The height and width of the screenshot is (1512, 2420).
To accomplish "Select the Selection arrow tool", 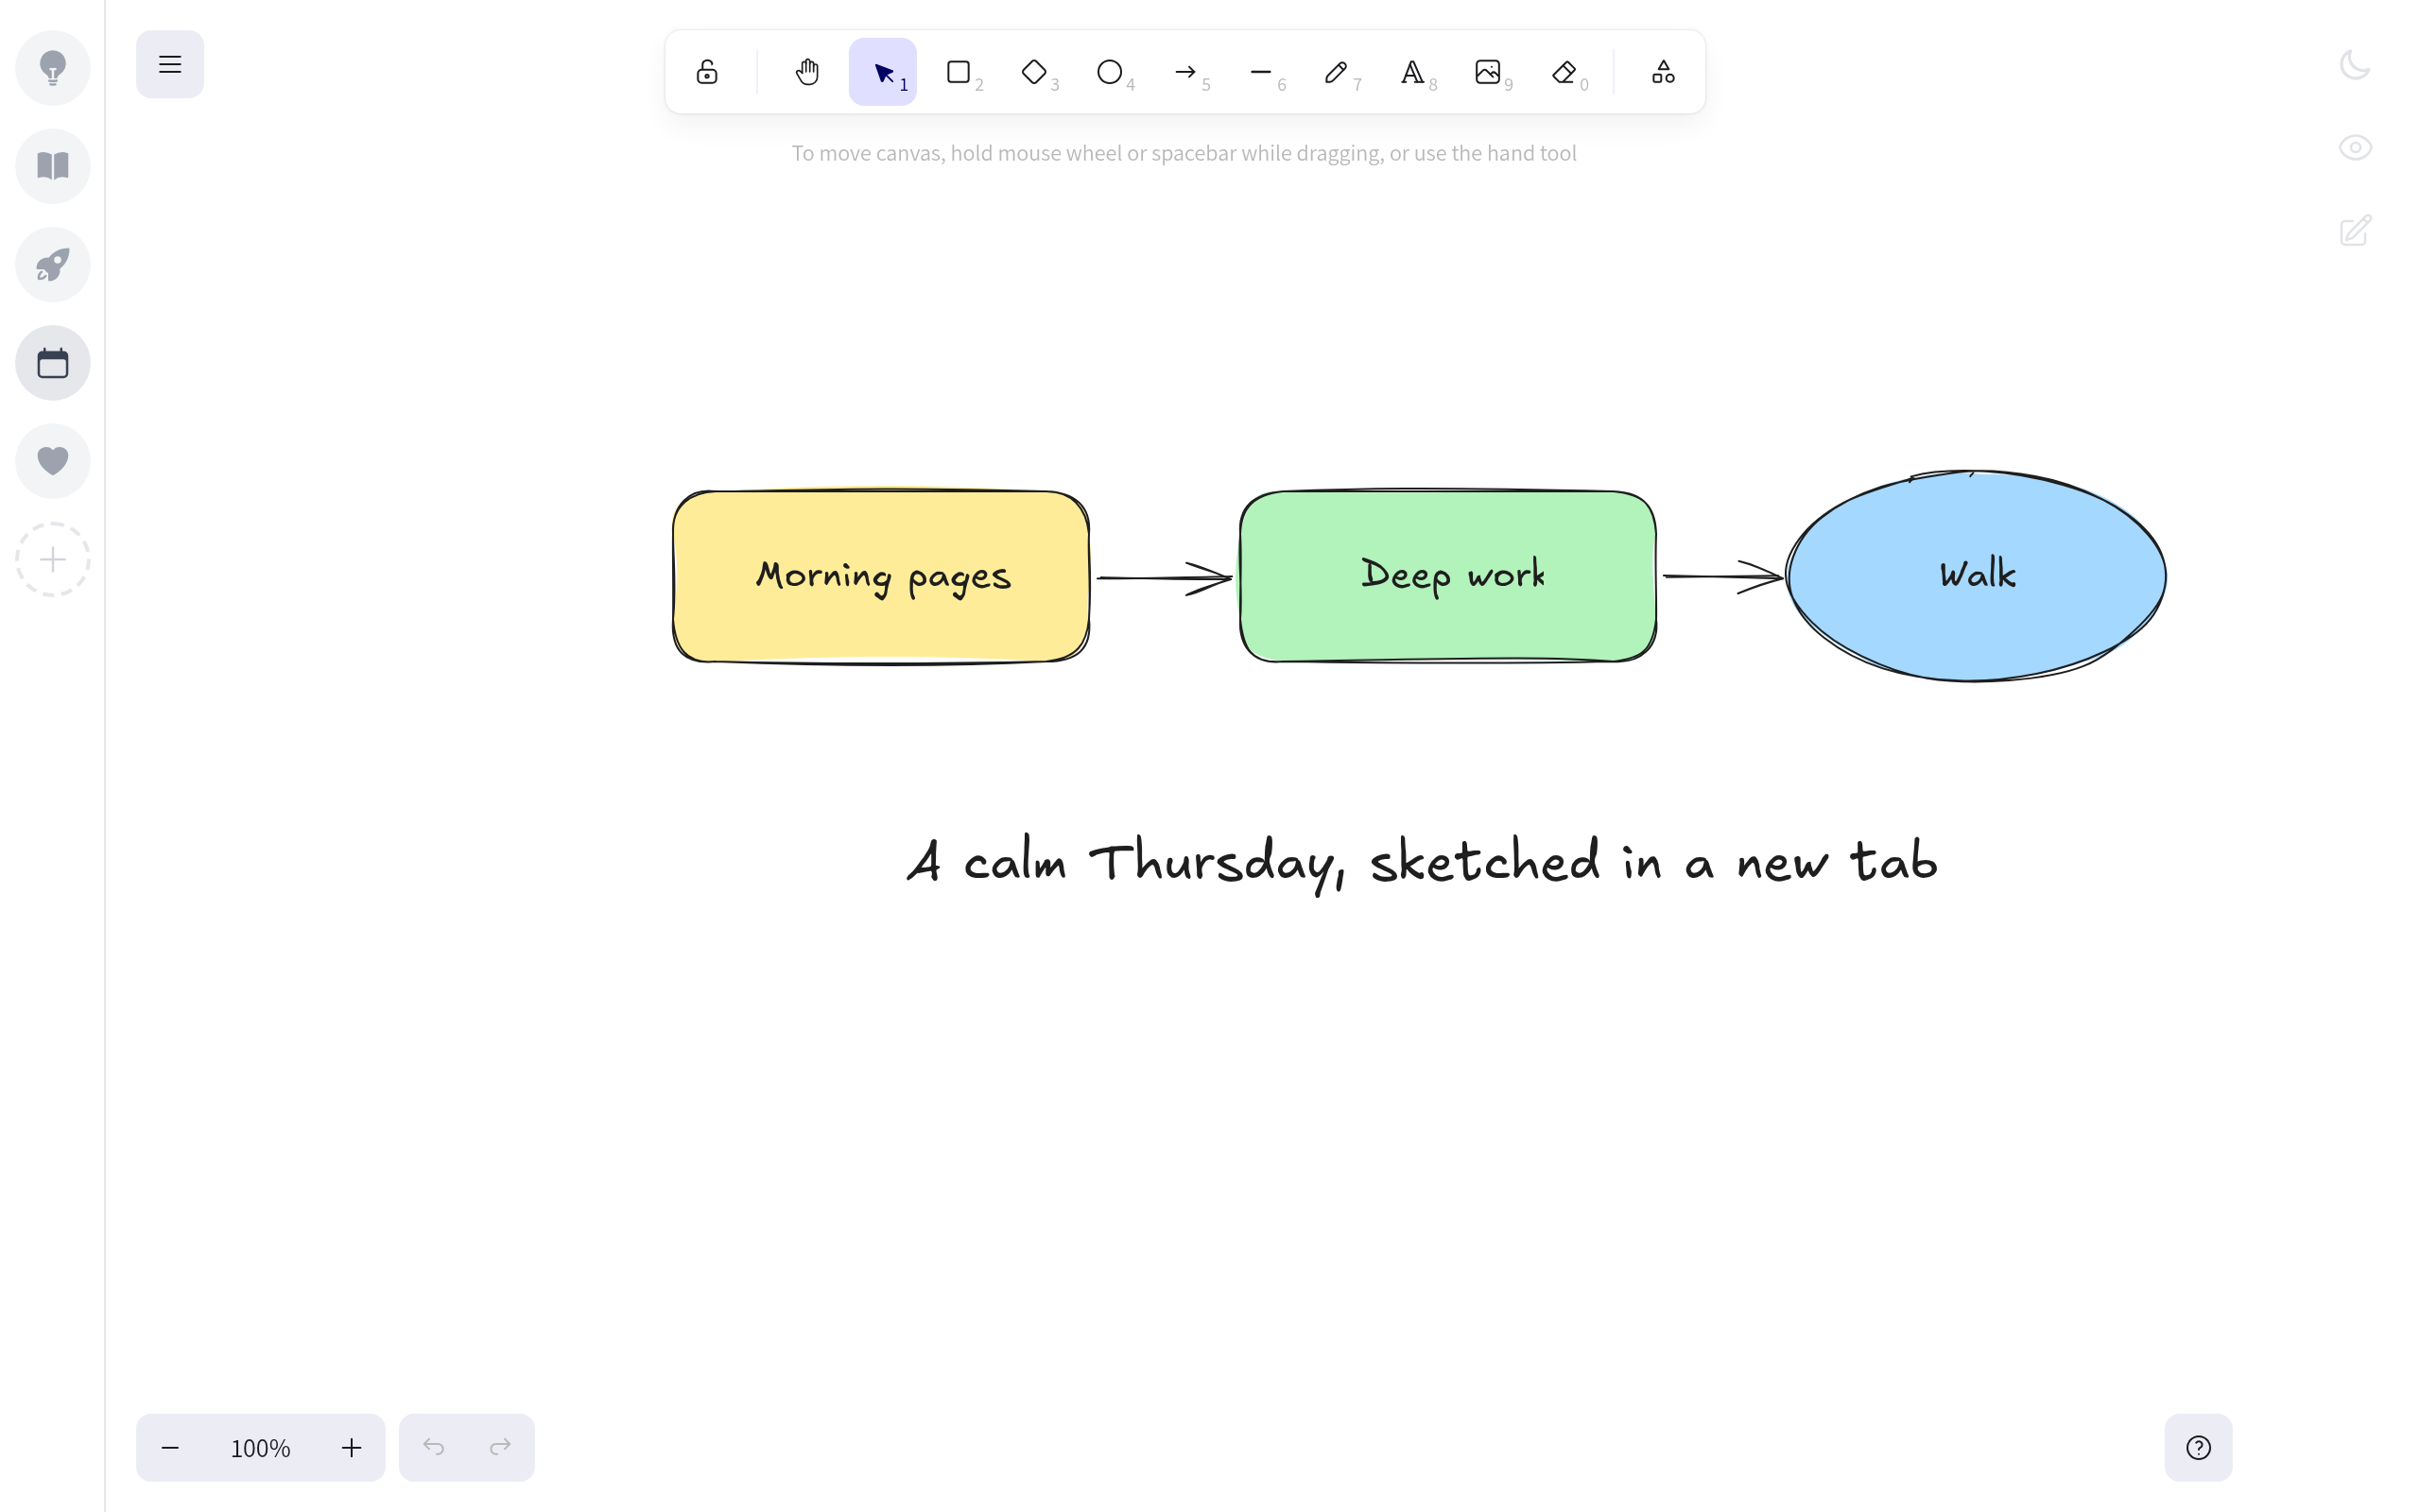I will [x=883, y=72].
